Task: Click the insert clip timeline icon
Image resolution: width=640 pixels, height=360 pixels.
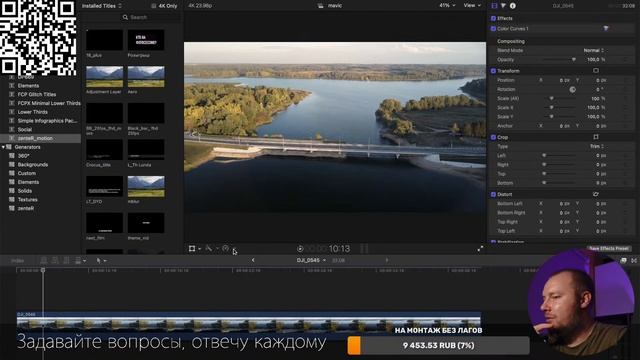Action: click(x=55, y=260)
